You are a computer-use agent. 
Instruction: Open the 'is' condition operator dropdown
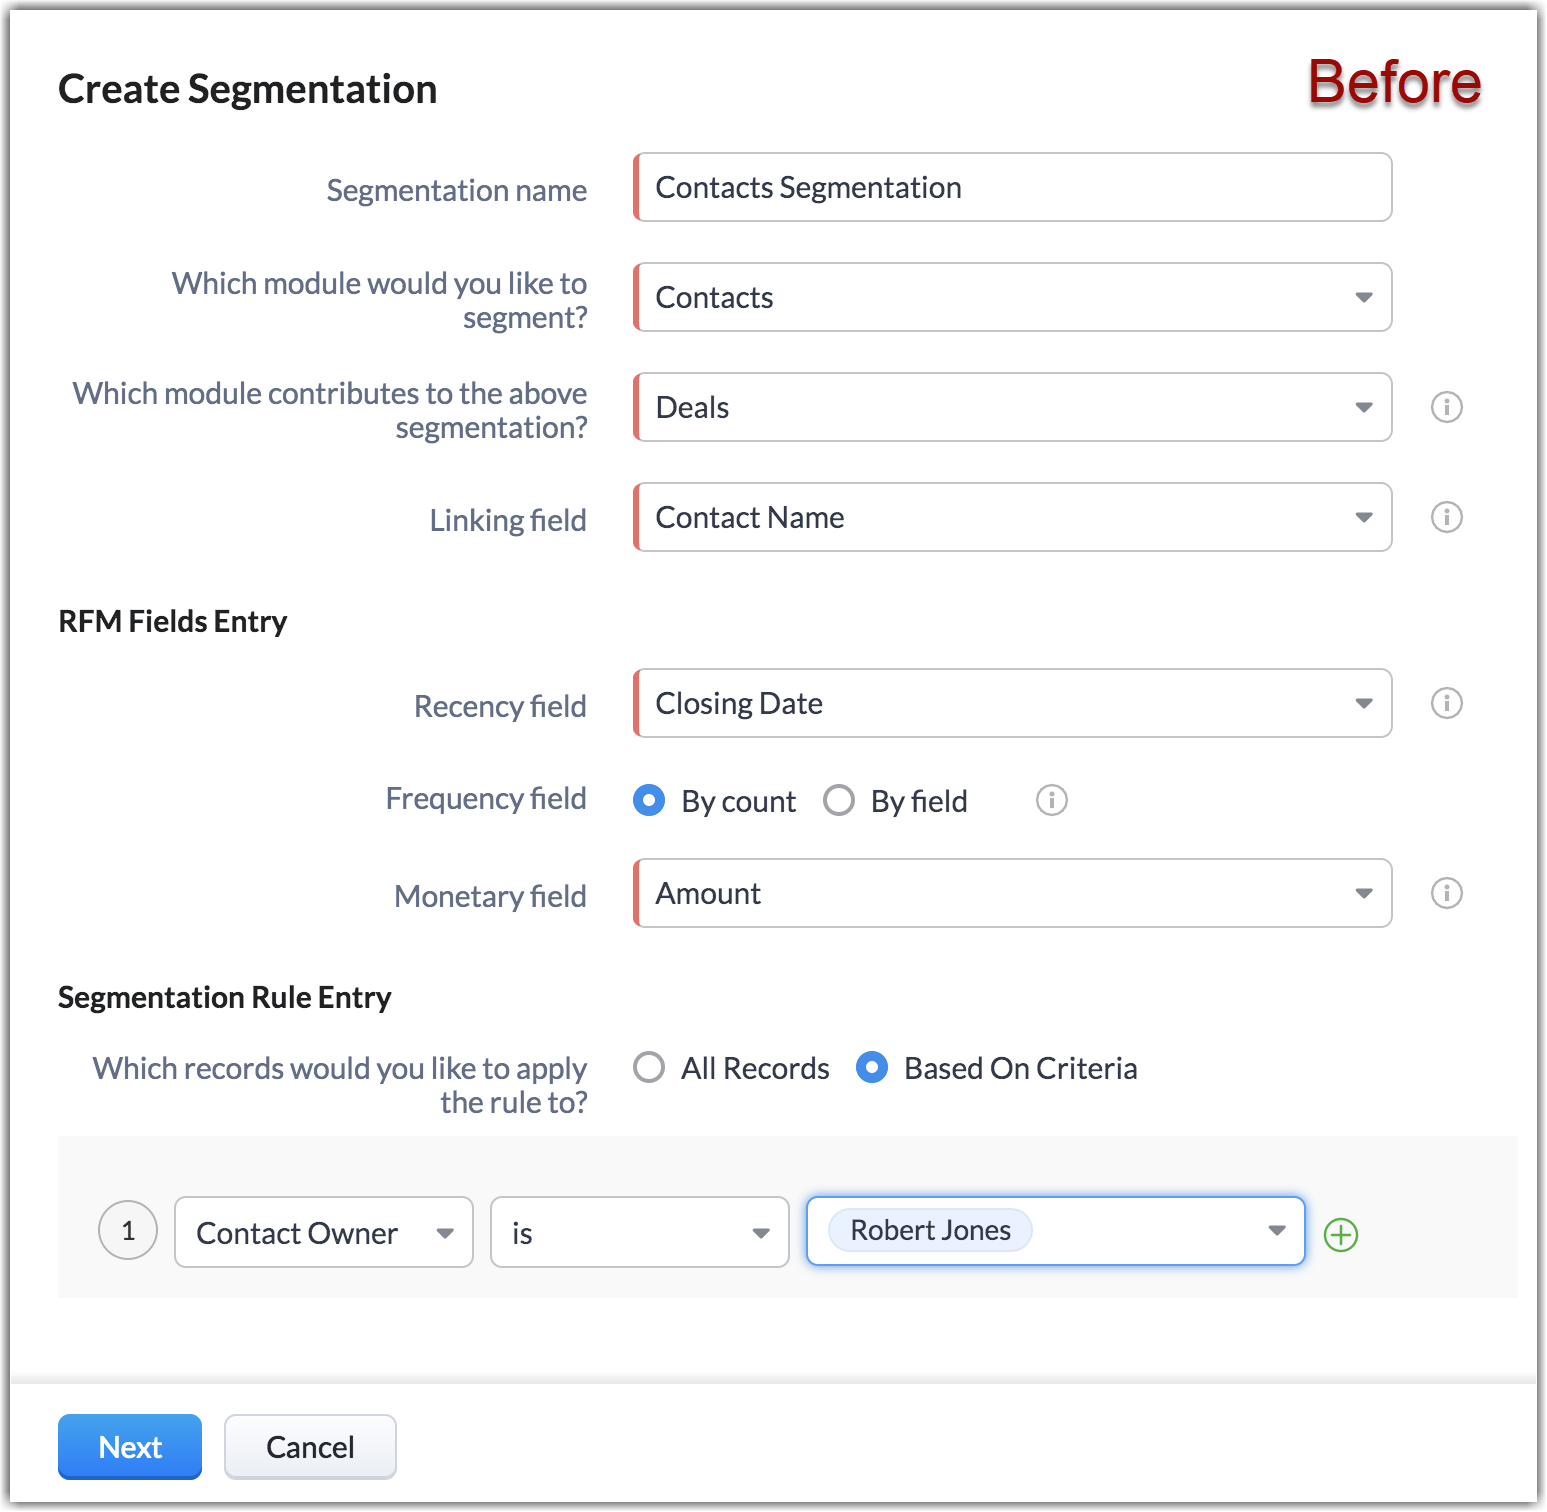pos(639,1232)
